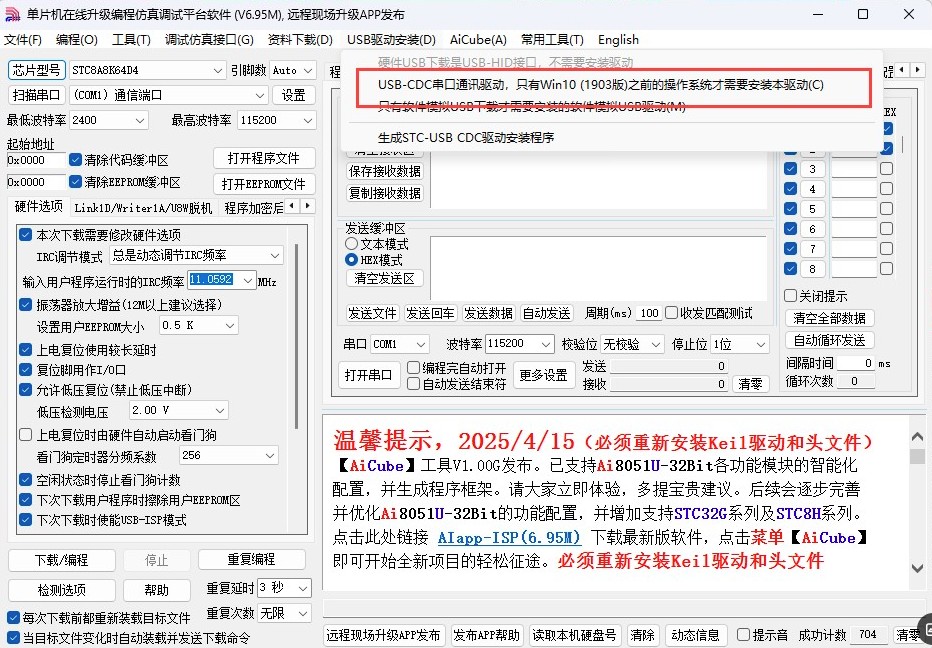Open the 编程(O) menu
The width and height of the screenshot is (932, 648).
(x=77, y=40)
